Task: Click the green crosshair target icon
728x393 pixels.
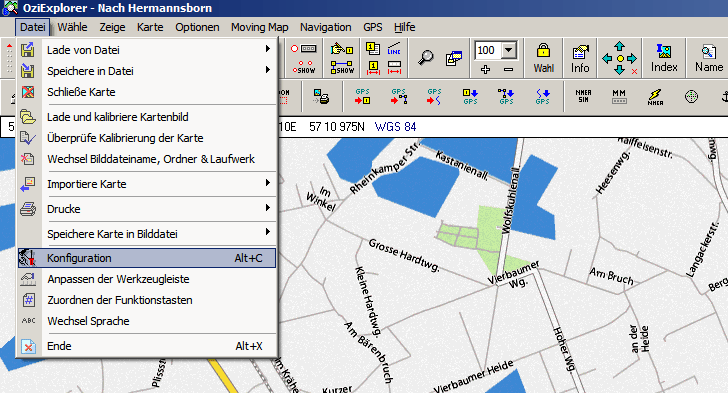Action: [691, 97]
